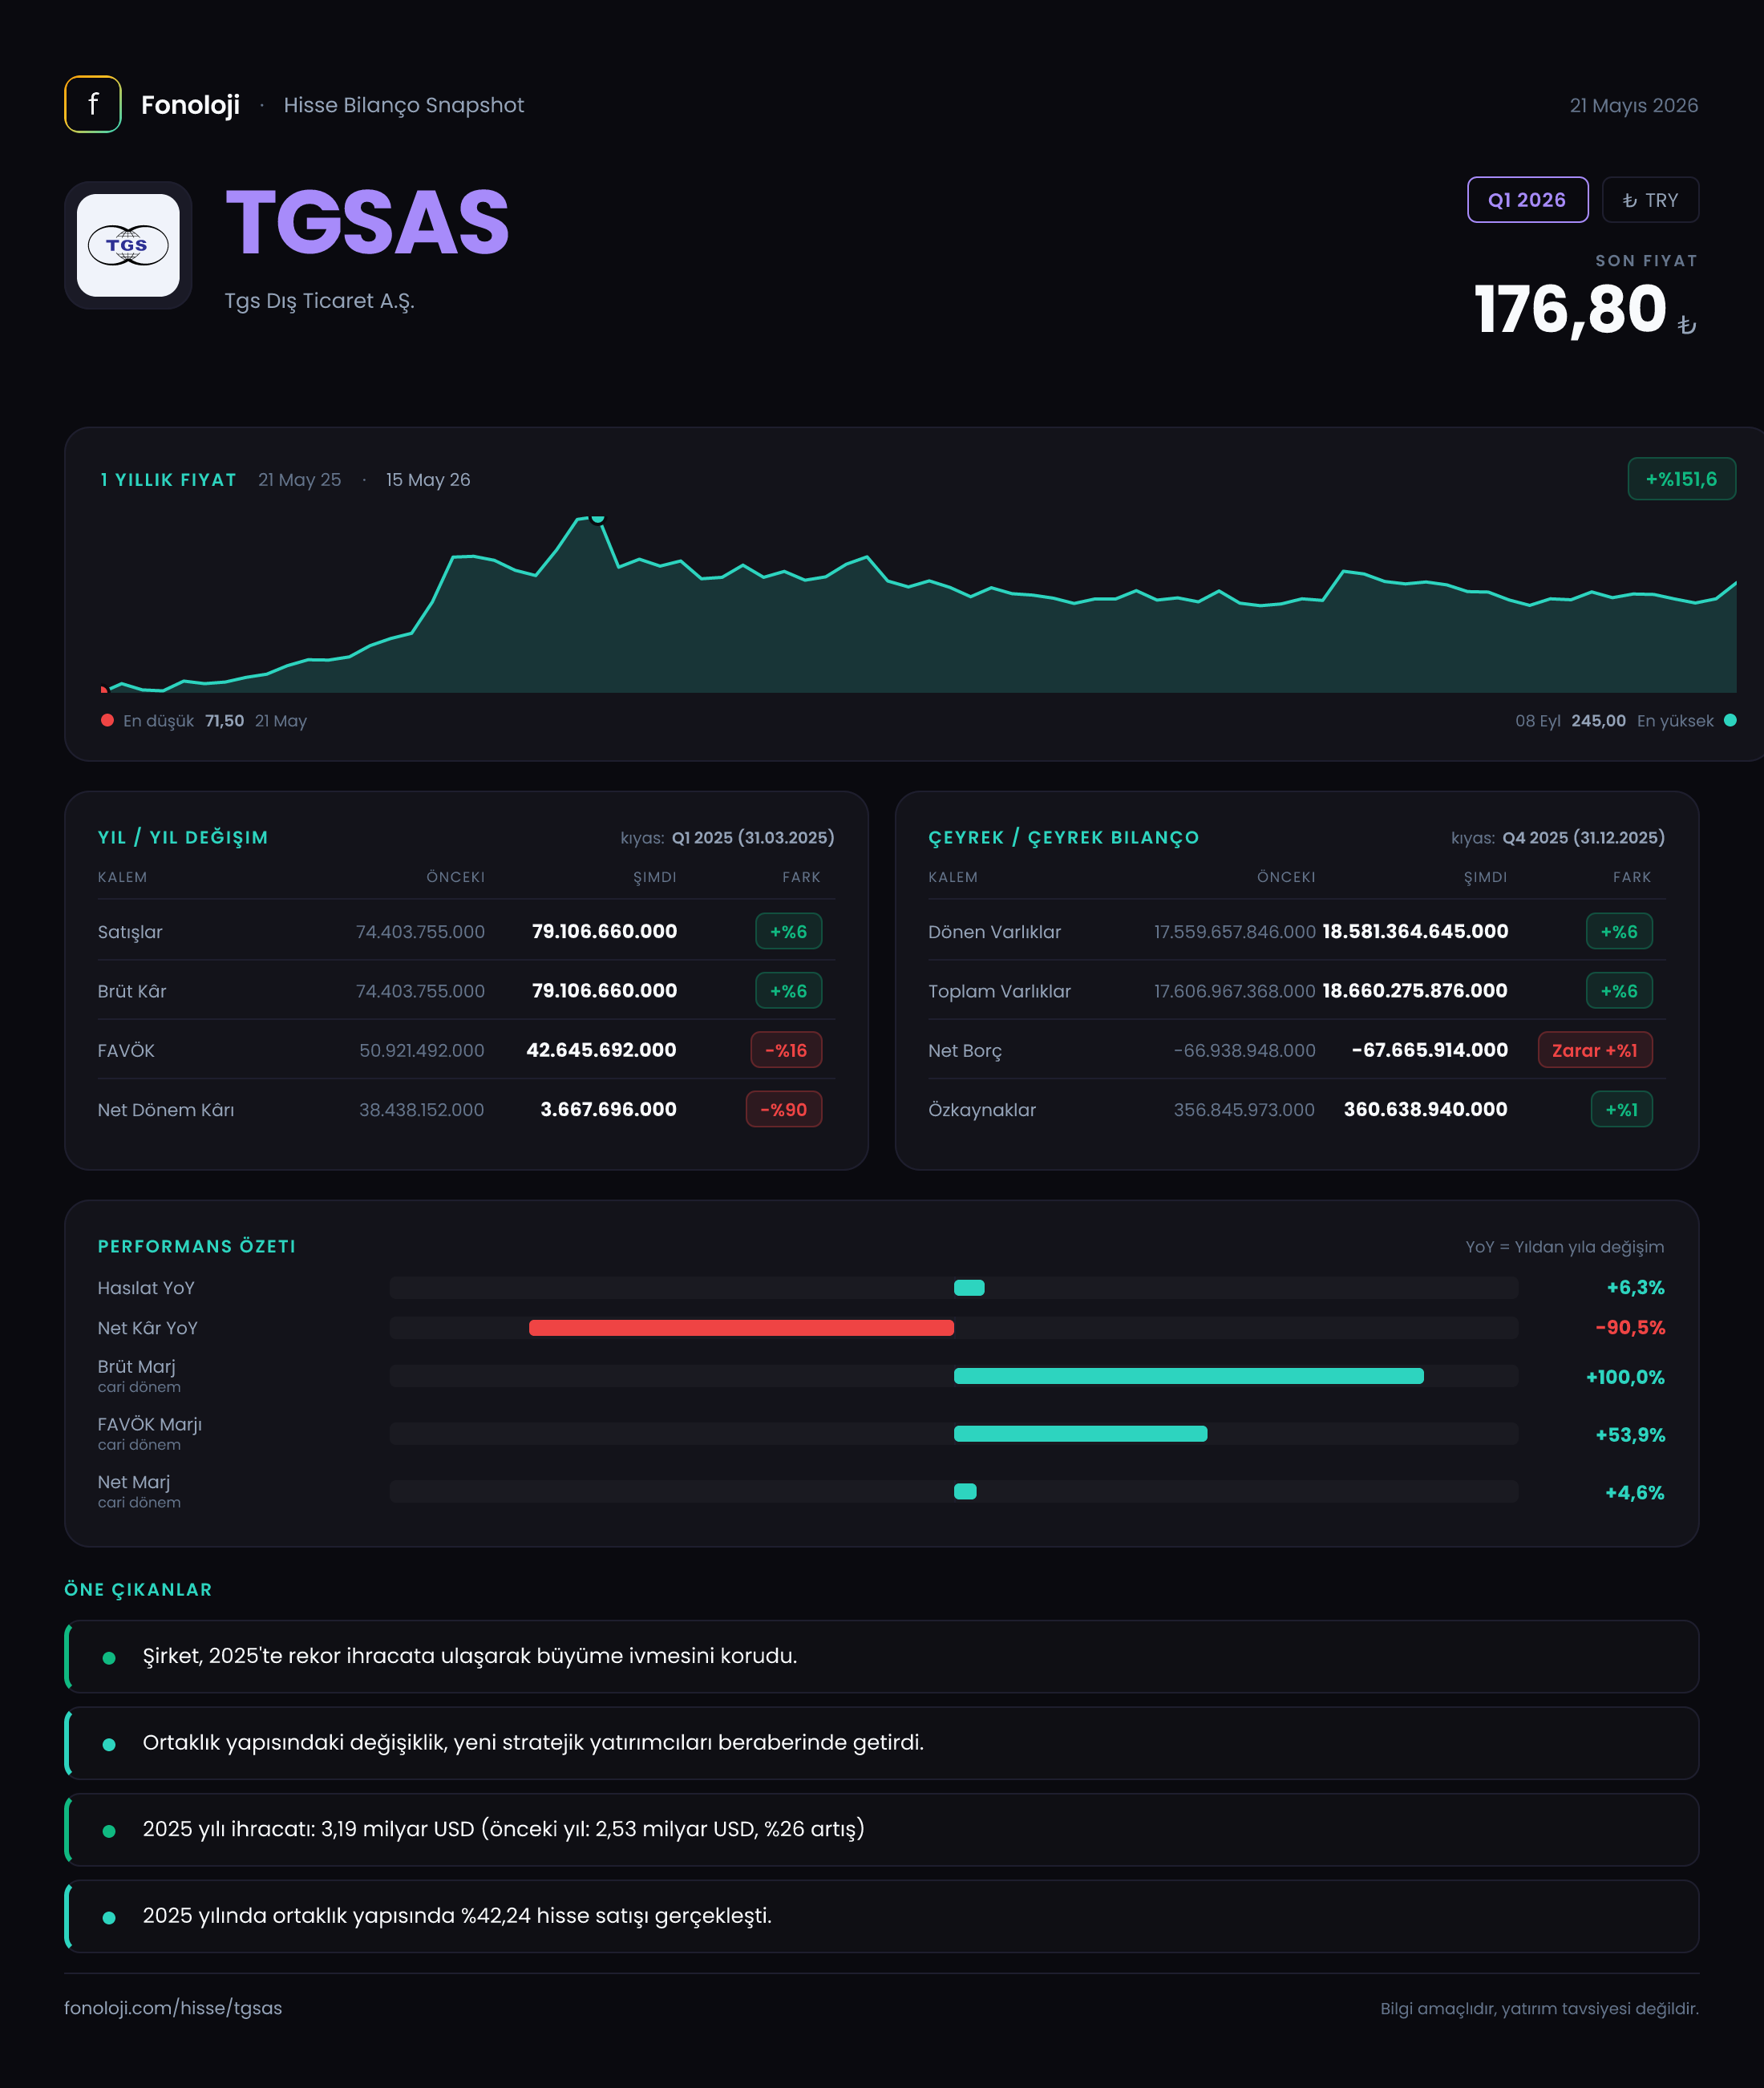Open the fonoloji.com/hisse/tgsas link
The height and width of the screenshot is (2088, 1764).
pos(173,2008)
